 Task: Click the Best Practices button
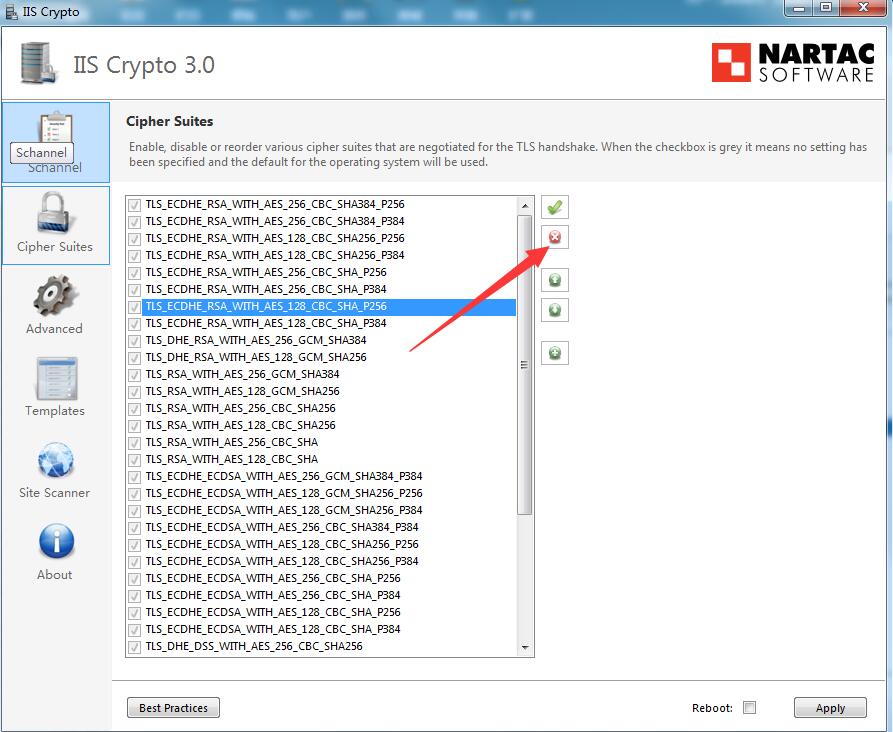coord(172,707)
